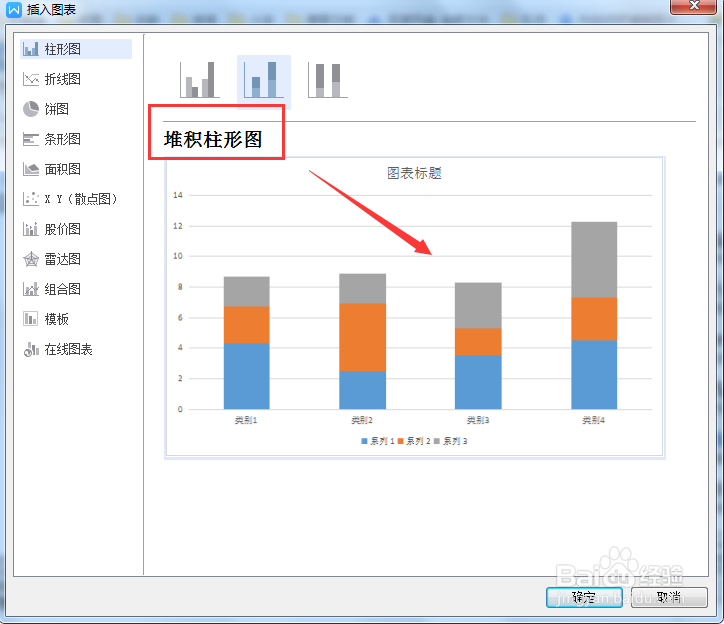Click the 系列 1 legend entry

click(x=378, y=441)
